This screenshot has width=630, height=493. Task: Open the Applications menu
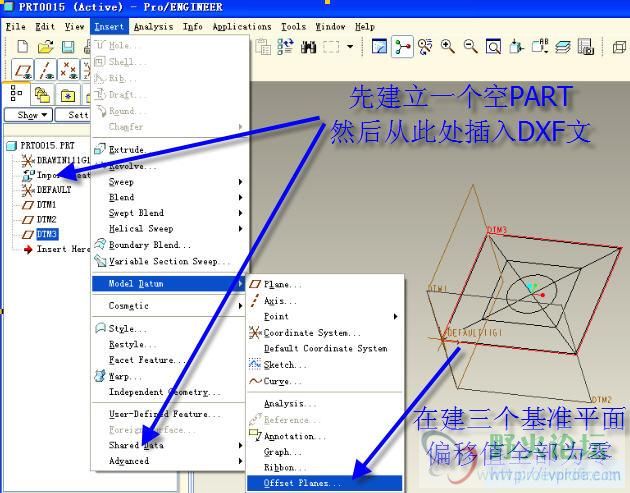[242, 27]
